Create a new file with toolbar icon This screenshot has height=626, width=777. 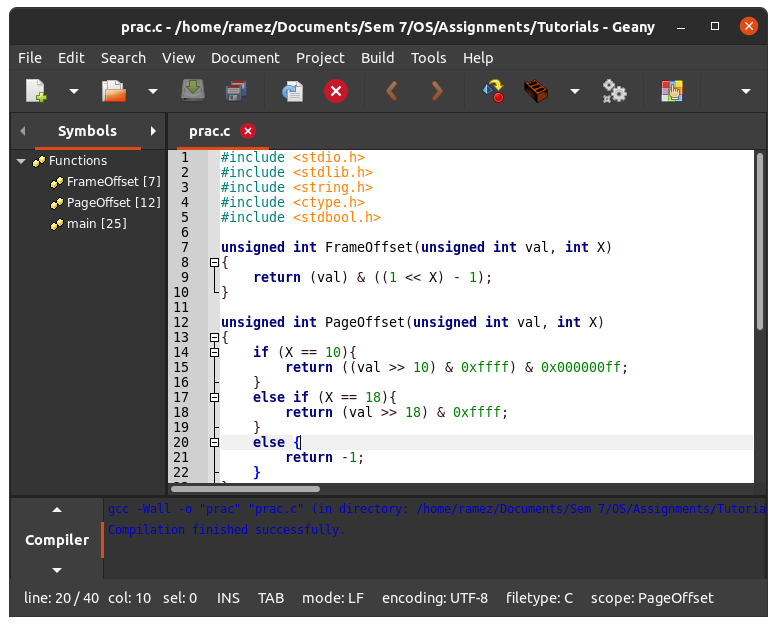tap(35, 92)
